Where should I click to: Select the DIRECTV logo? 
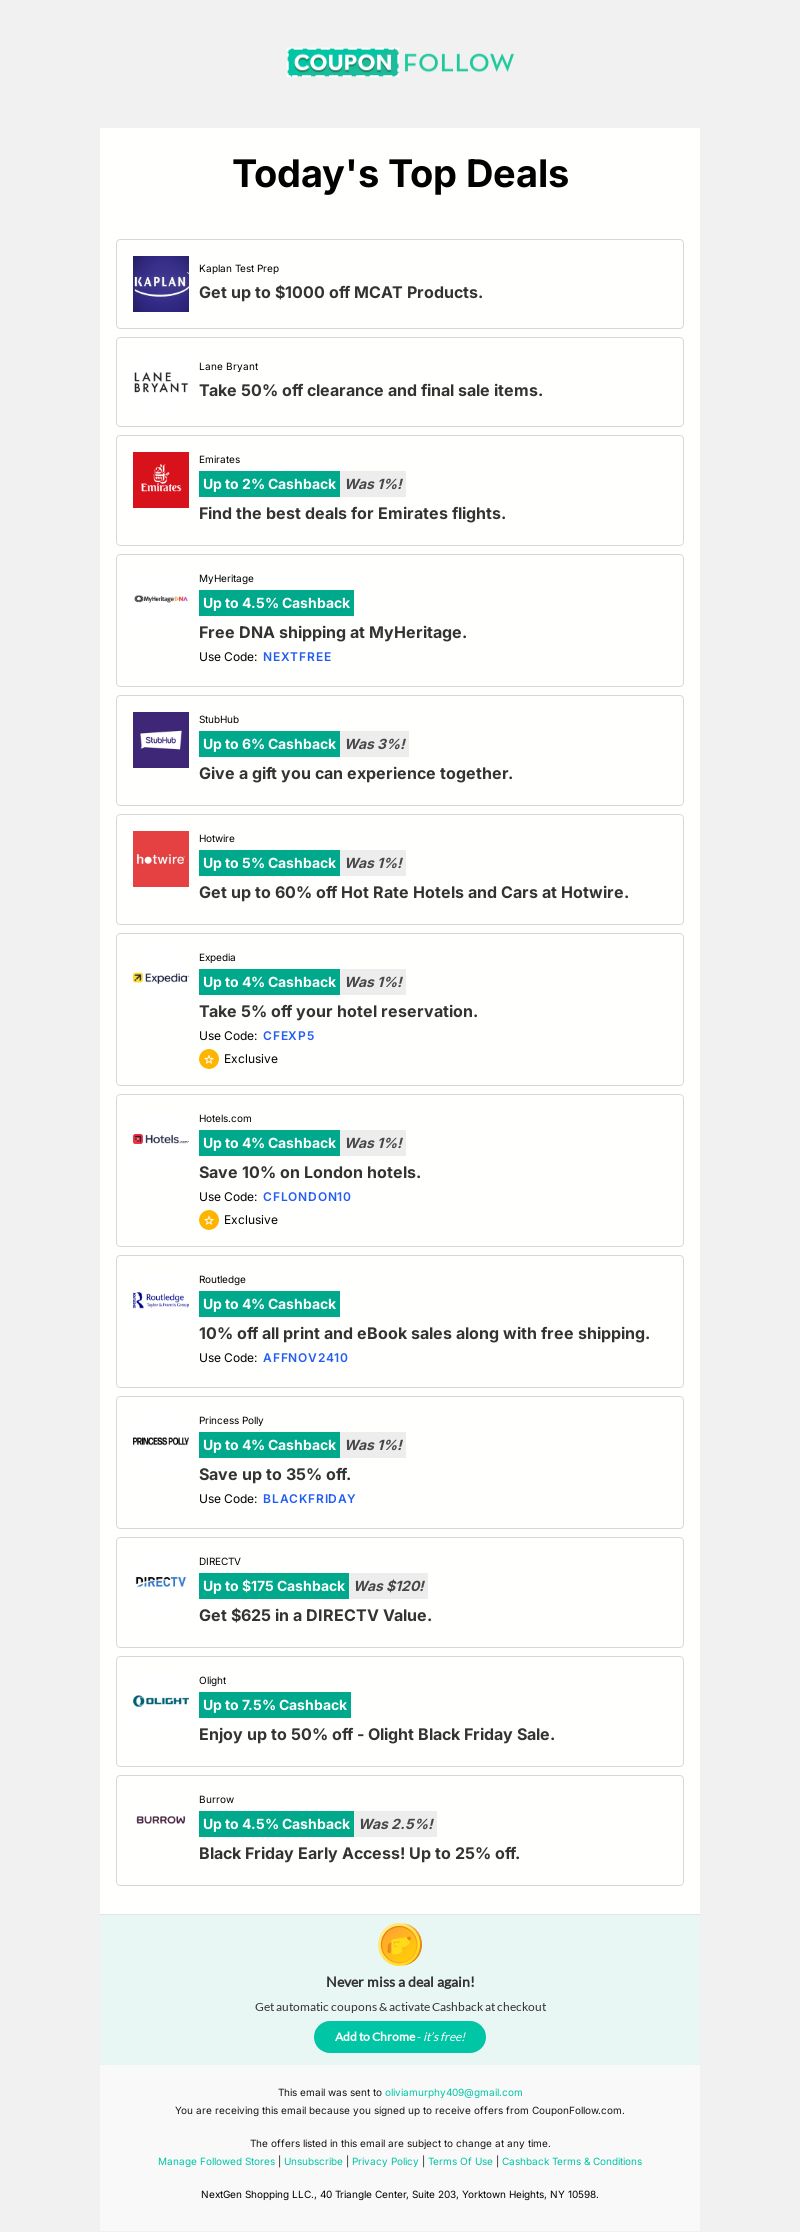[161, 1582]
